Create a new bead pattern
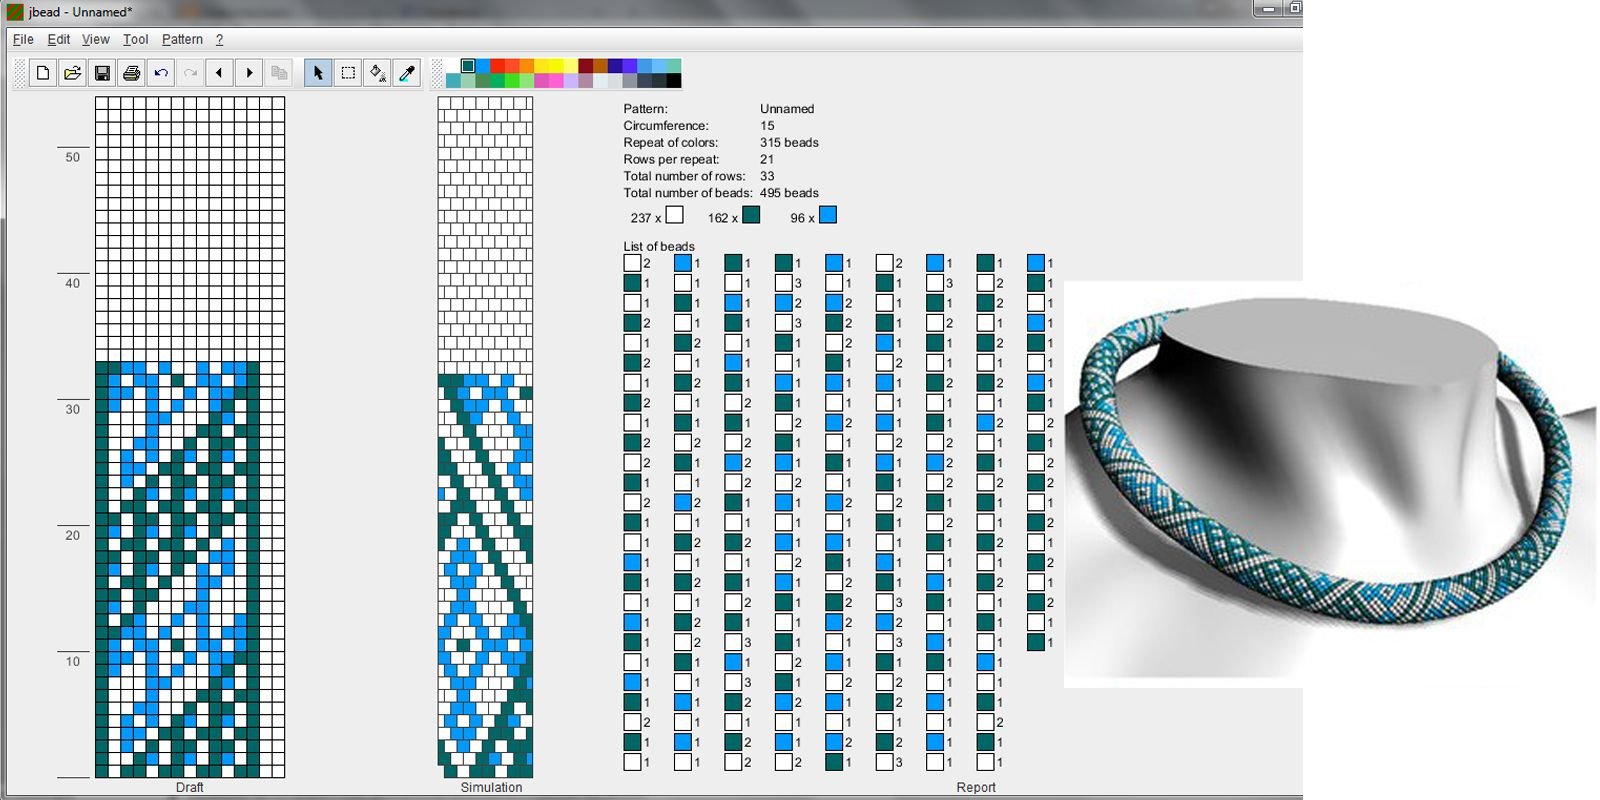Image resolution: width=1600 pixels, height=800 pixels. click(43, 73)
